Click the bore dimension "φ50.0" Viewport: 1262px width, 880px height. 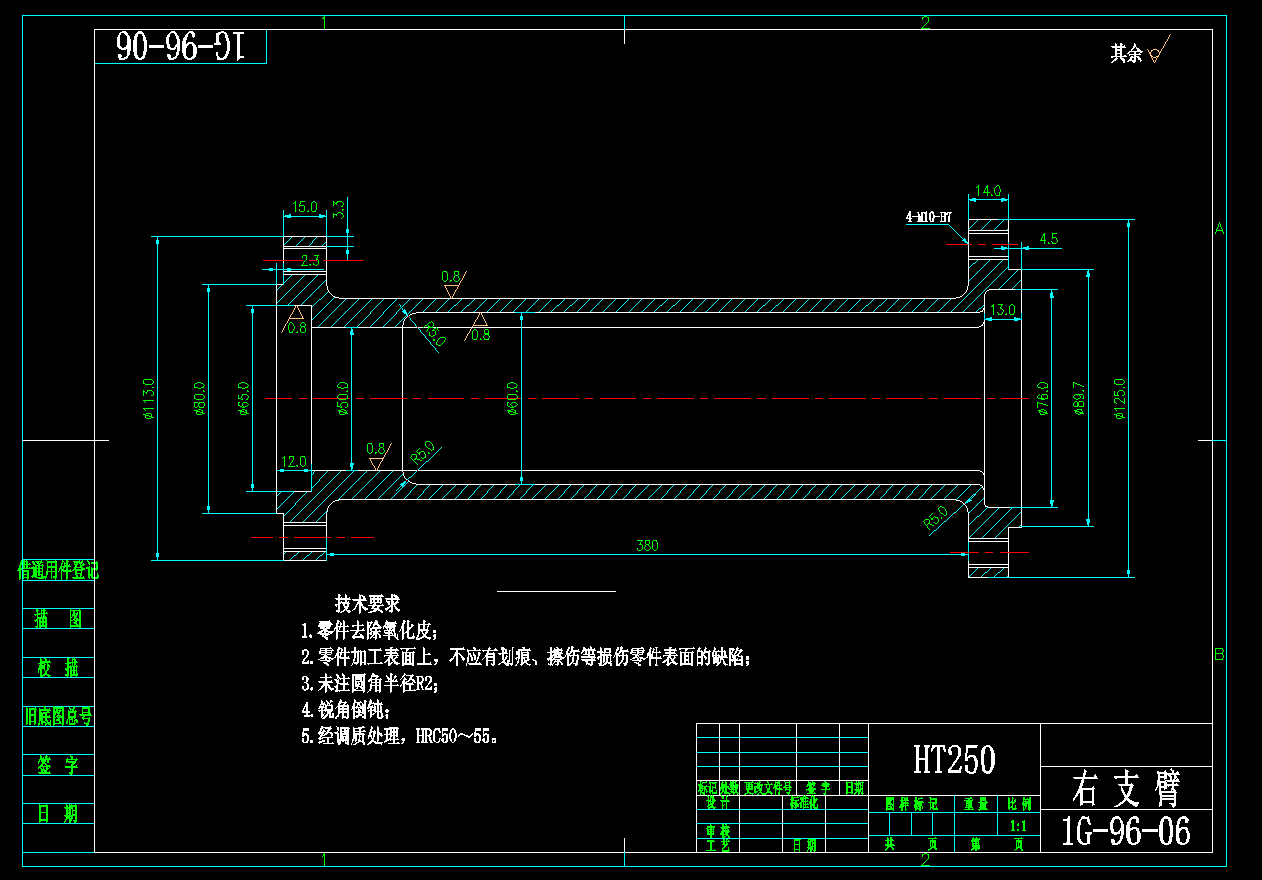[343, 399]
